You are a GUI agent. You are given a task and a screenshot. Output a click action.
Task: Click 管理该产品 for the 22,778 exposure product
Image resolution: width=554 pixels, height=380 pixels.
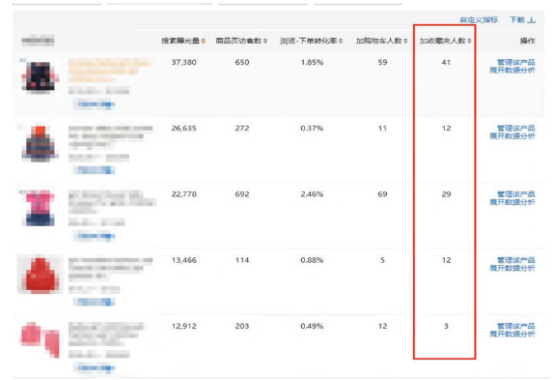516,194
